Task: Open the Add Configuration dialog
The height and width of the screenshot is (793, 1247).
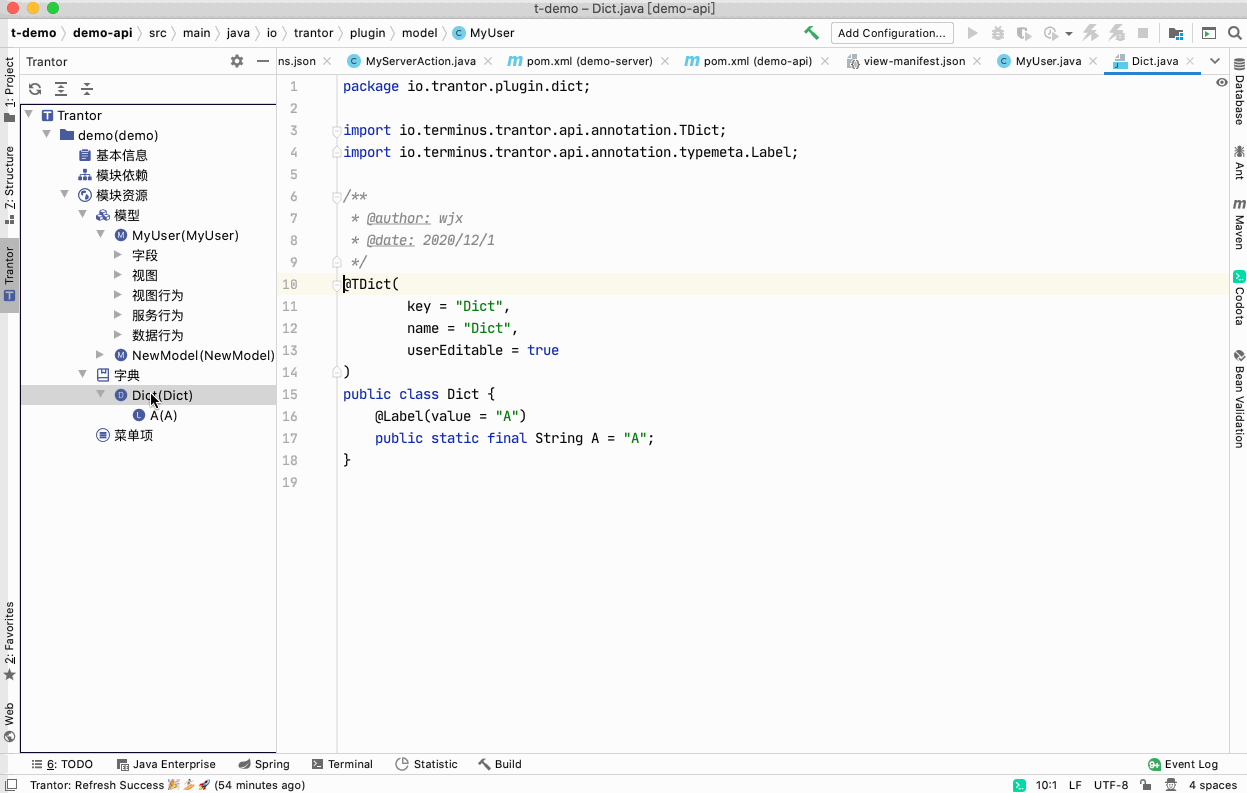Action: click(x=892, y=33)
